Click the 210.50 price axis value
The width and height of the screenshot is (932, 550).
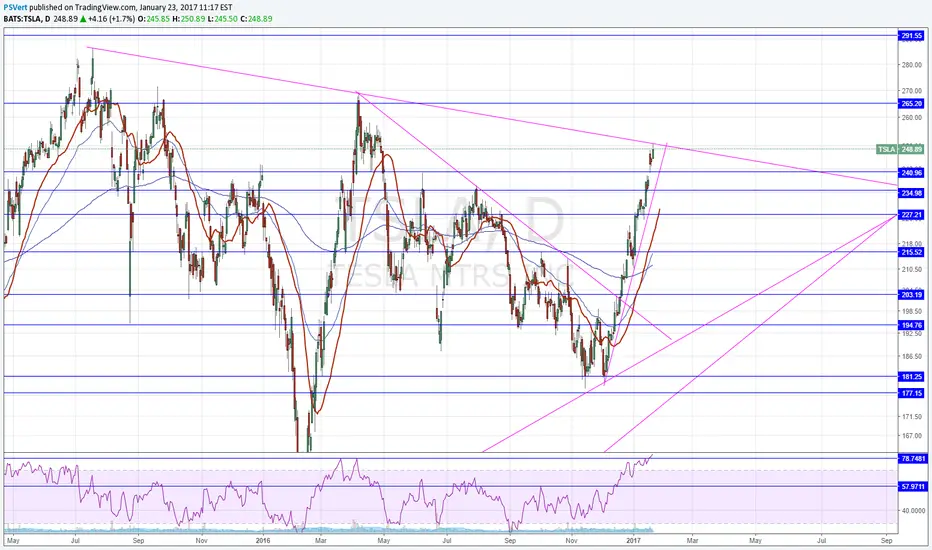(912, 269)
